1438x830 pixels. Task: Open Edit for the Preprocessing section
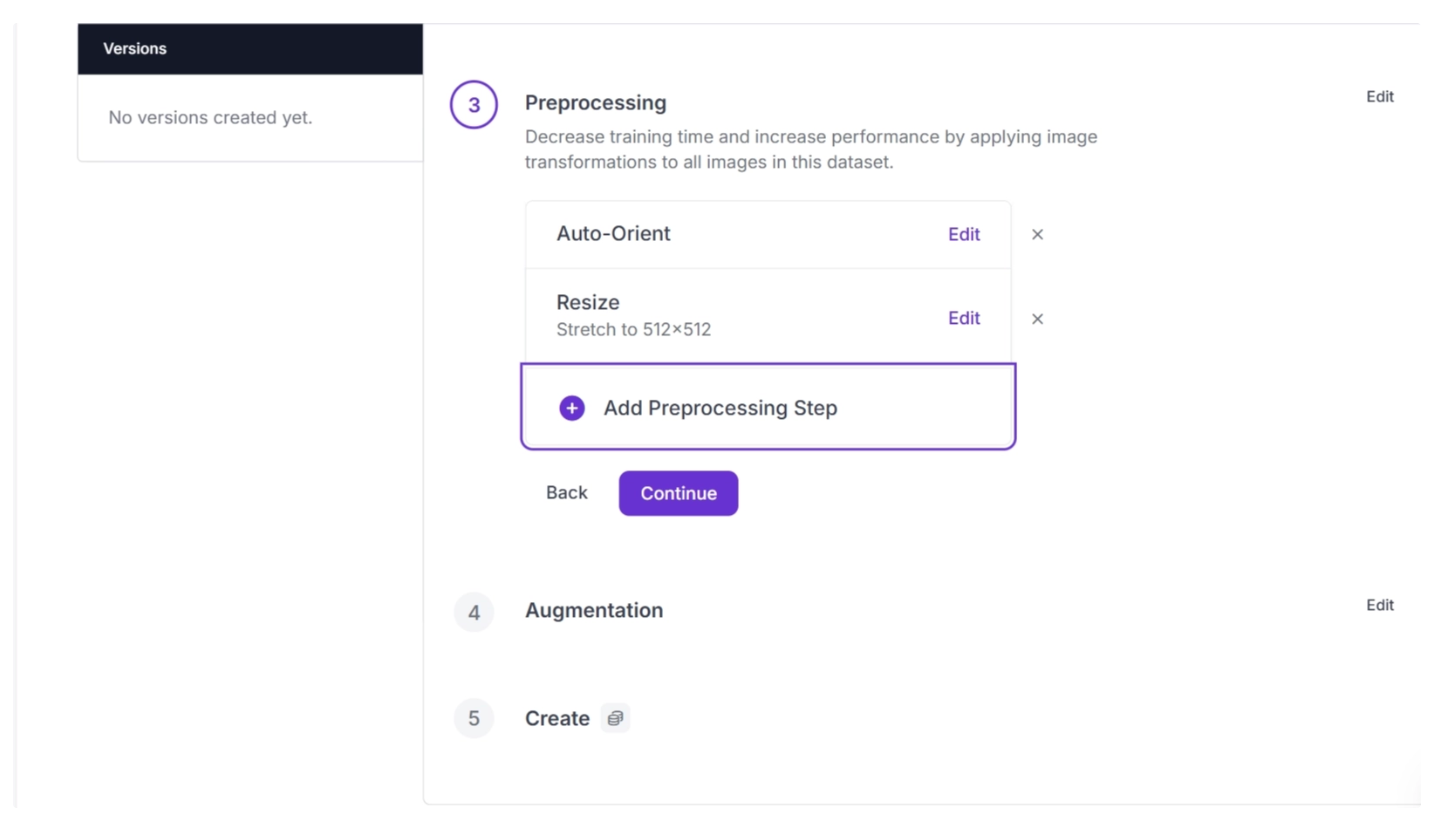click(x=1379, y=97)
